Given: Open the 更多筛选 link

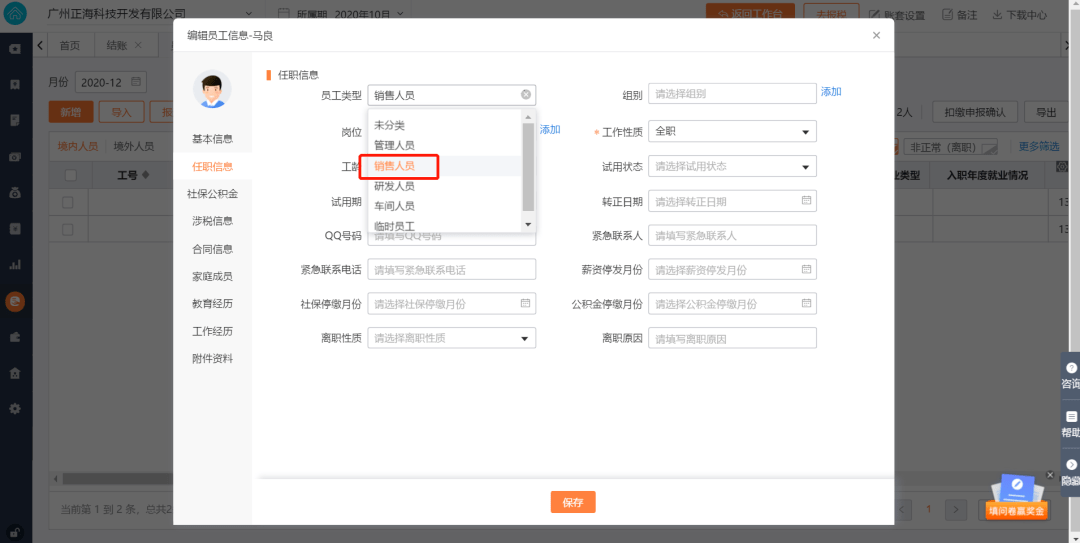Looking at the screenshot, I should click(1039, 146).
